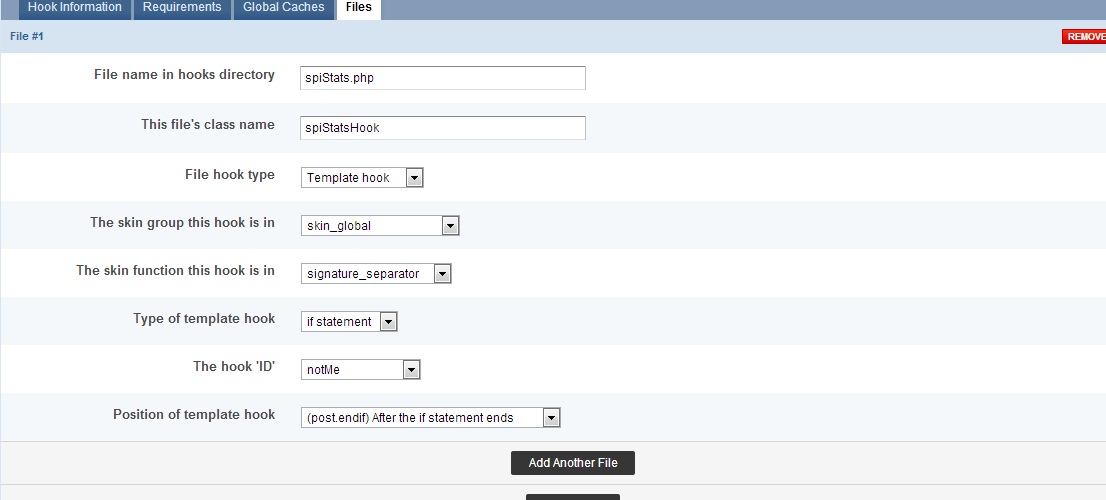This screenshot has height=500, width=1106.
Task: Click the File #1 section header
Action: click(x=27, y=36)
